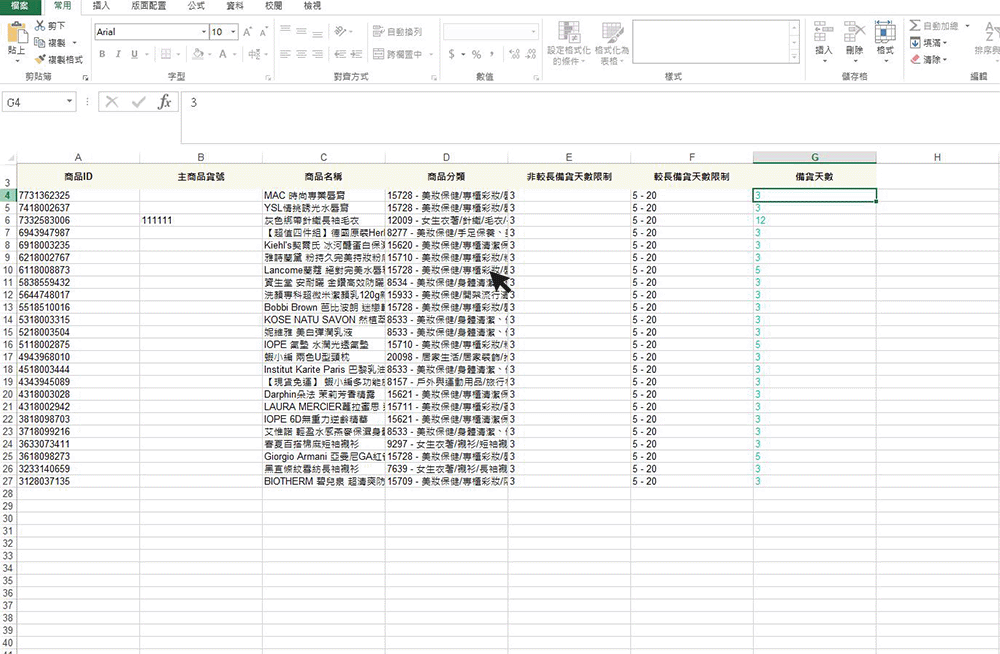
Task: Open the 檔案 (File) tab
Action: (x=20, y=6)
